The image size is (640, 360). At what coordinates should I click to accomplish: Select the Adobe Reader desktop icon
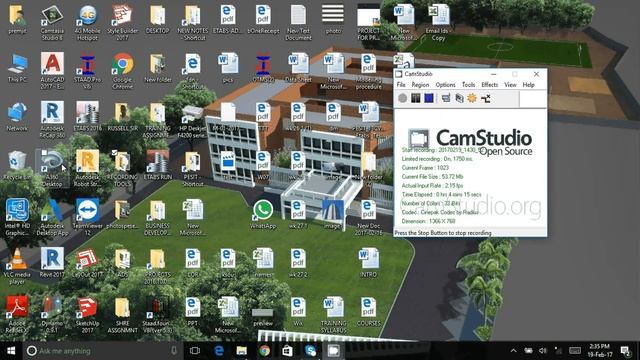[17, 314]
